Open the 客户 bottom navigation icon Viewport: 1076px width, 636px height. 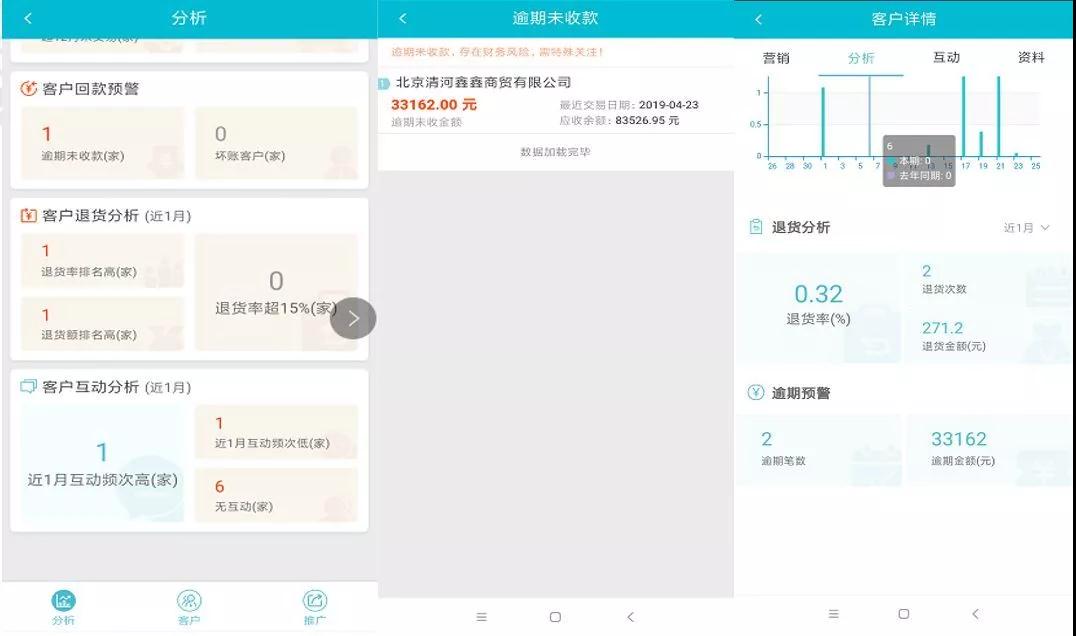pos(189,606)
